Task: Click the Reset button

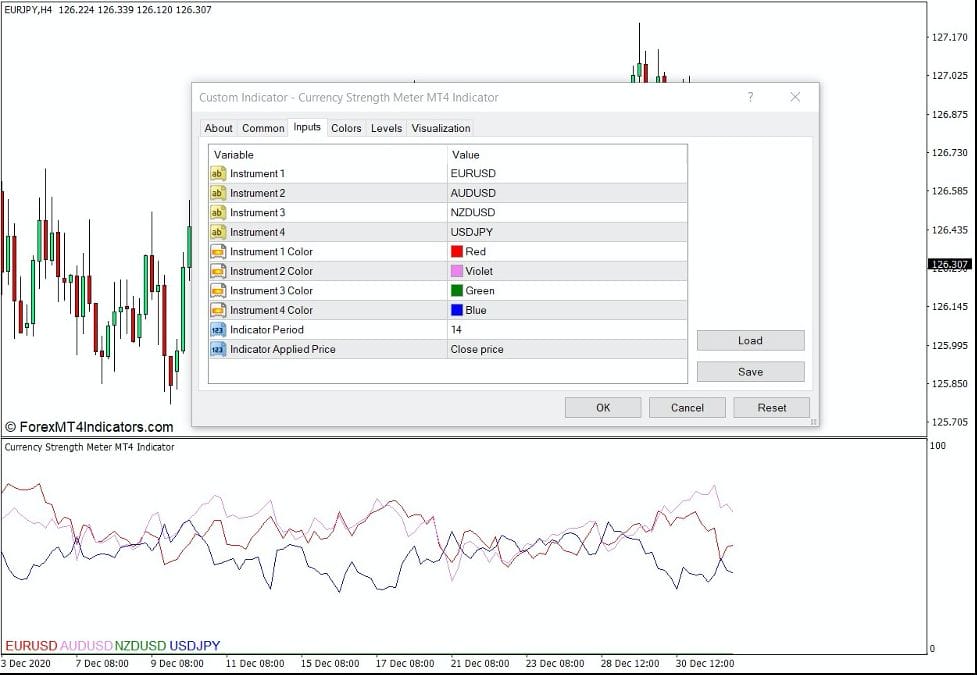Action: tap(771, 407)
